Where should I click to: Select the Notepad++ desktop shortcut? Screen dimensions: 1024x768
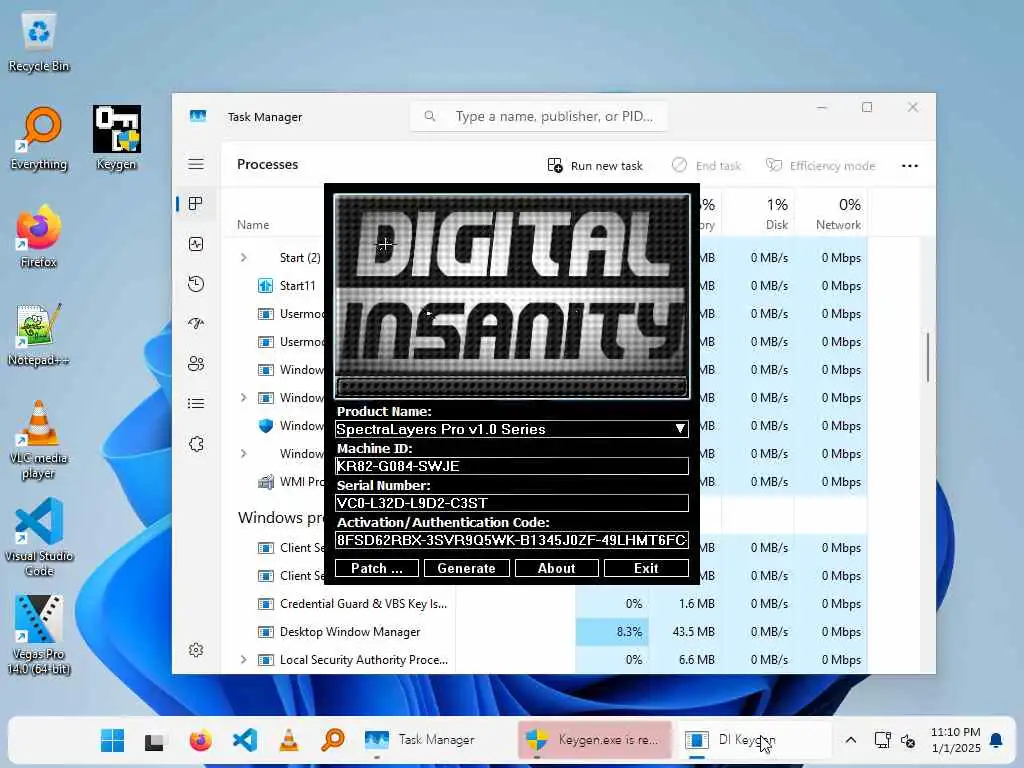click(39, 334)
